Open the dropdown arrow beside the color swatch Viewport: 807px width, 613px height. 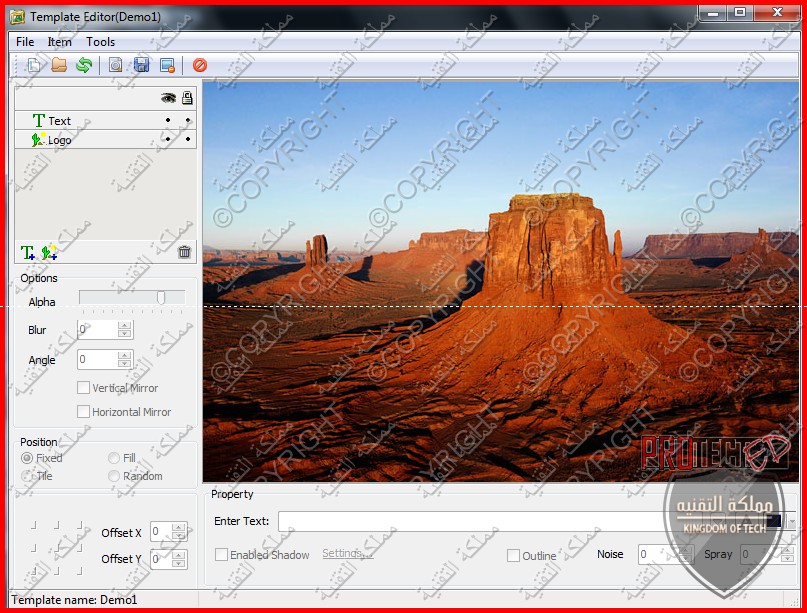pos(791,521)
